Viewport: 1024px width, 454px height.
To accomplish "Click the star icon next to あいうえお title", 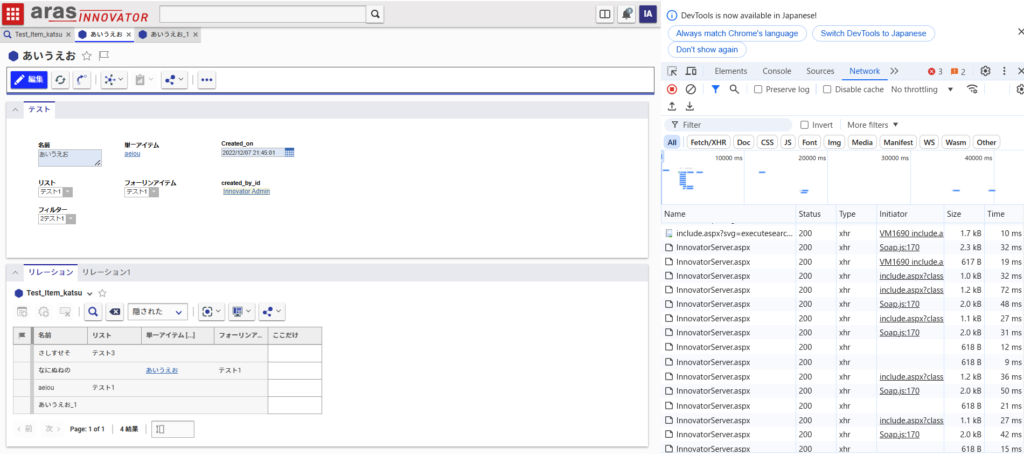I will (86, 56).
